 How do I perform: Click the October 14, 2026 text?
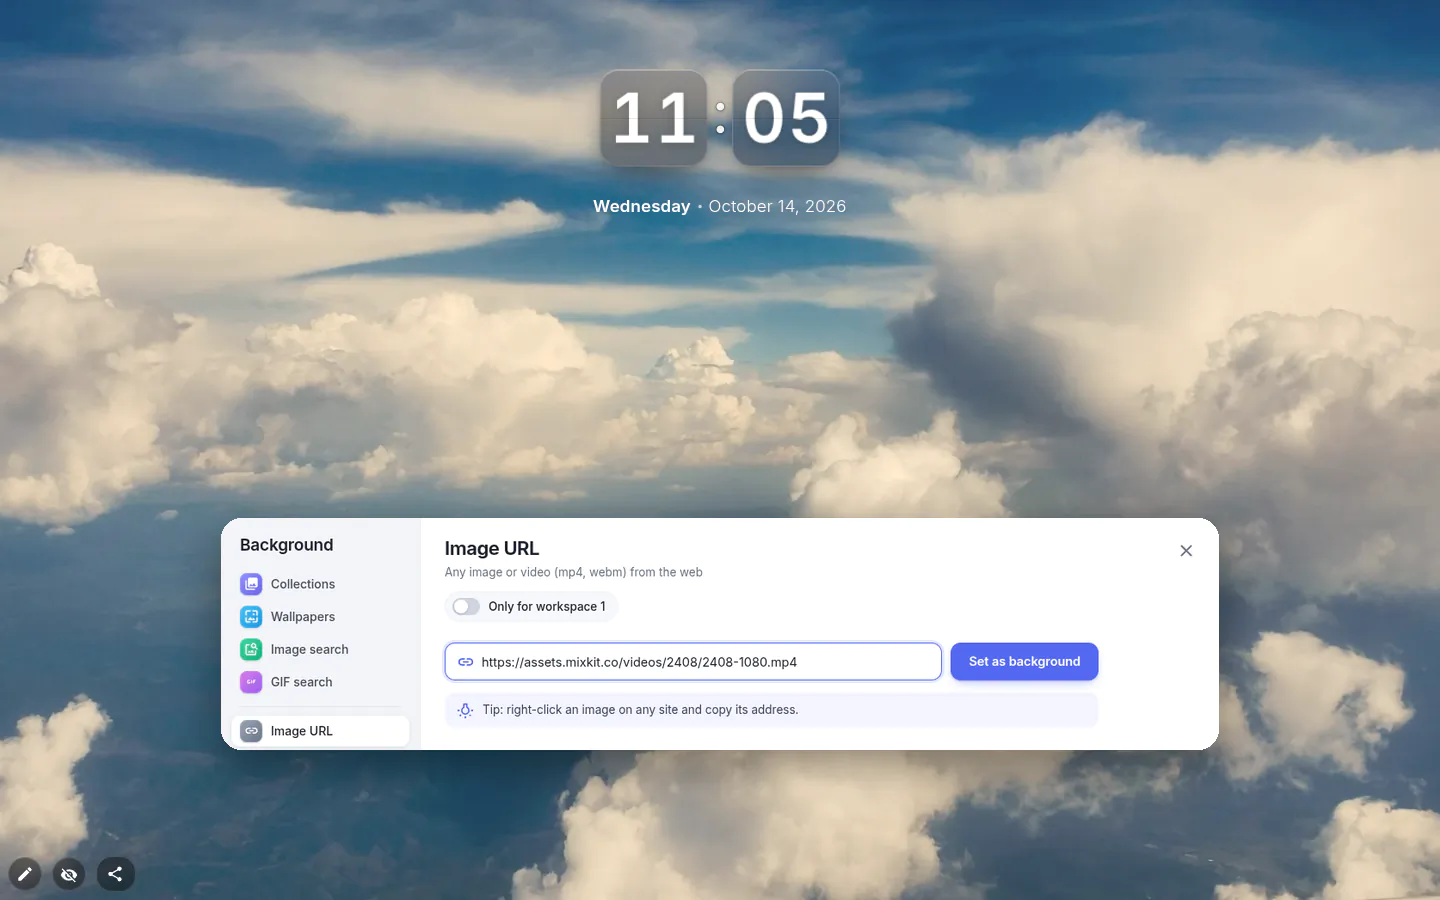(x=777, y=206)
